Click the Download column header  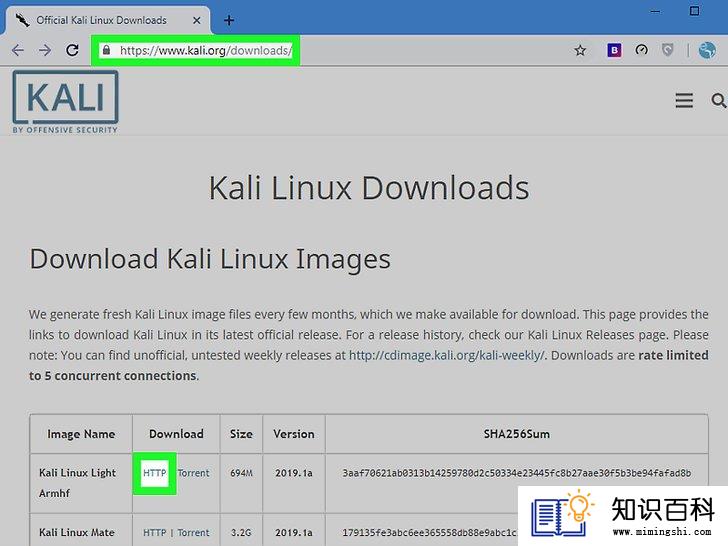click(176, 434)
